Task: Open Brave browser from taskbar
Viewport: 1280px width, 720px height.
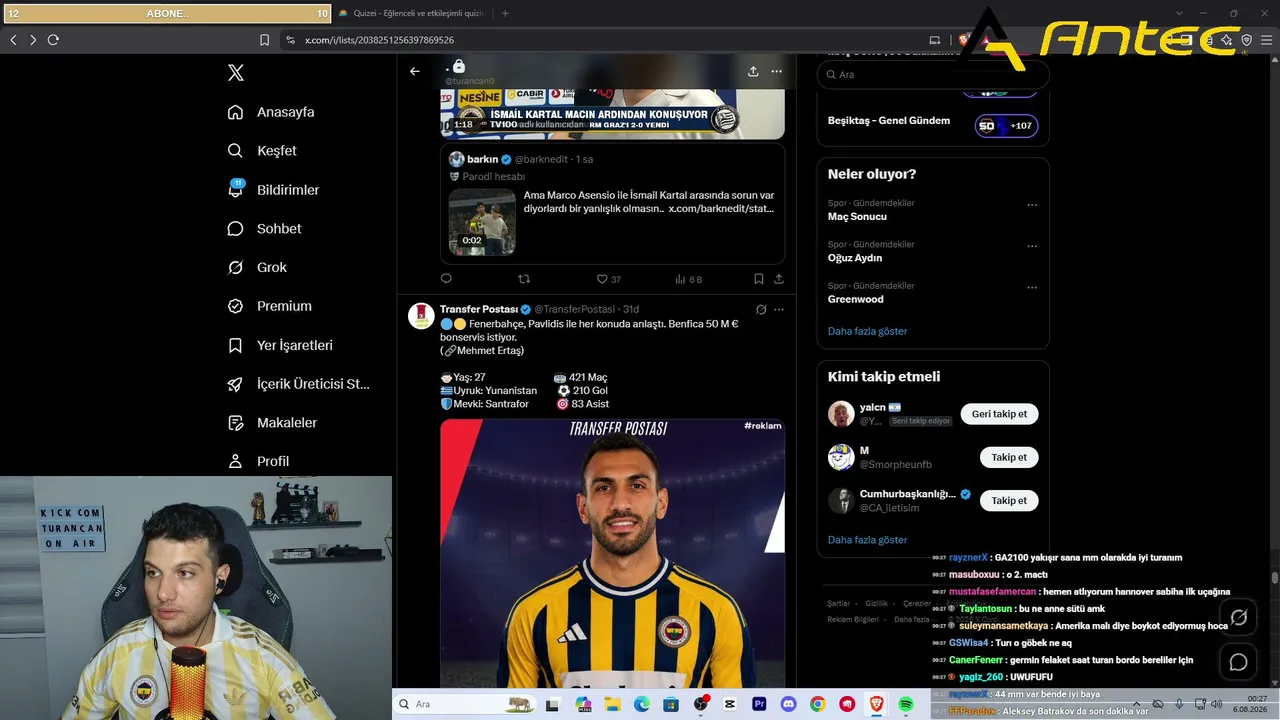Action: pos(877,704)
